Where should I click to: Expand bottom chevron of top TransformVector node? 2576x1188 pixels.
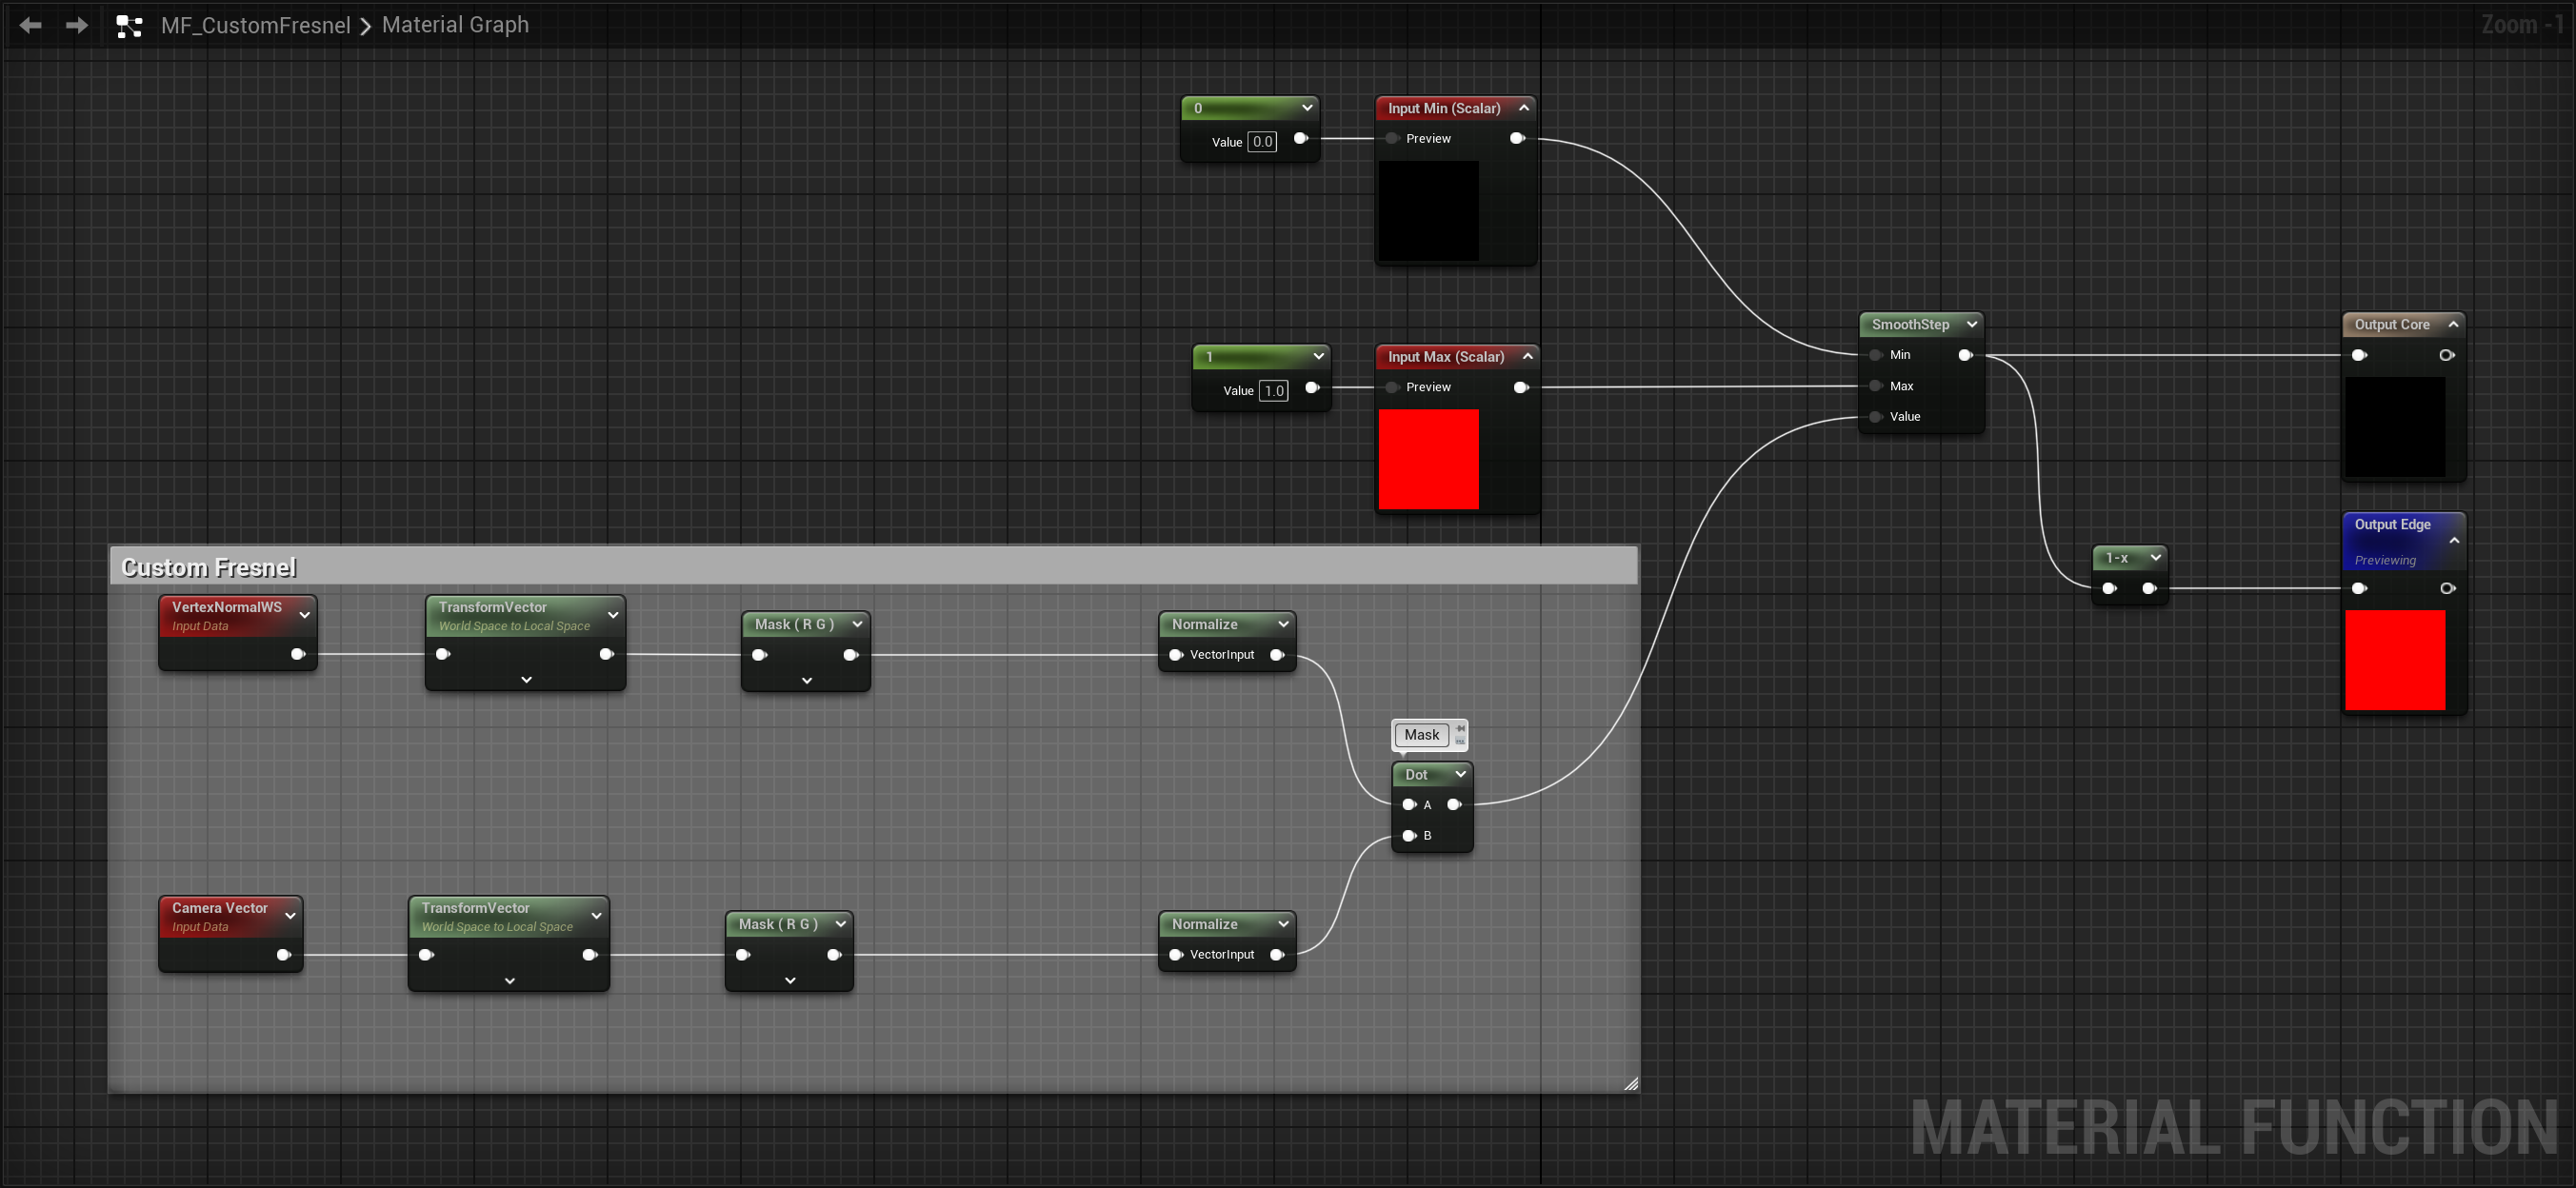526,680
